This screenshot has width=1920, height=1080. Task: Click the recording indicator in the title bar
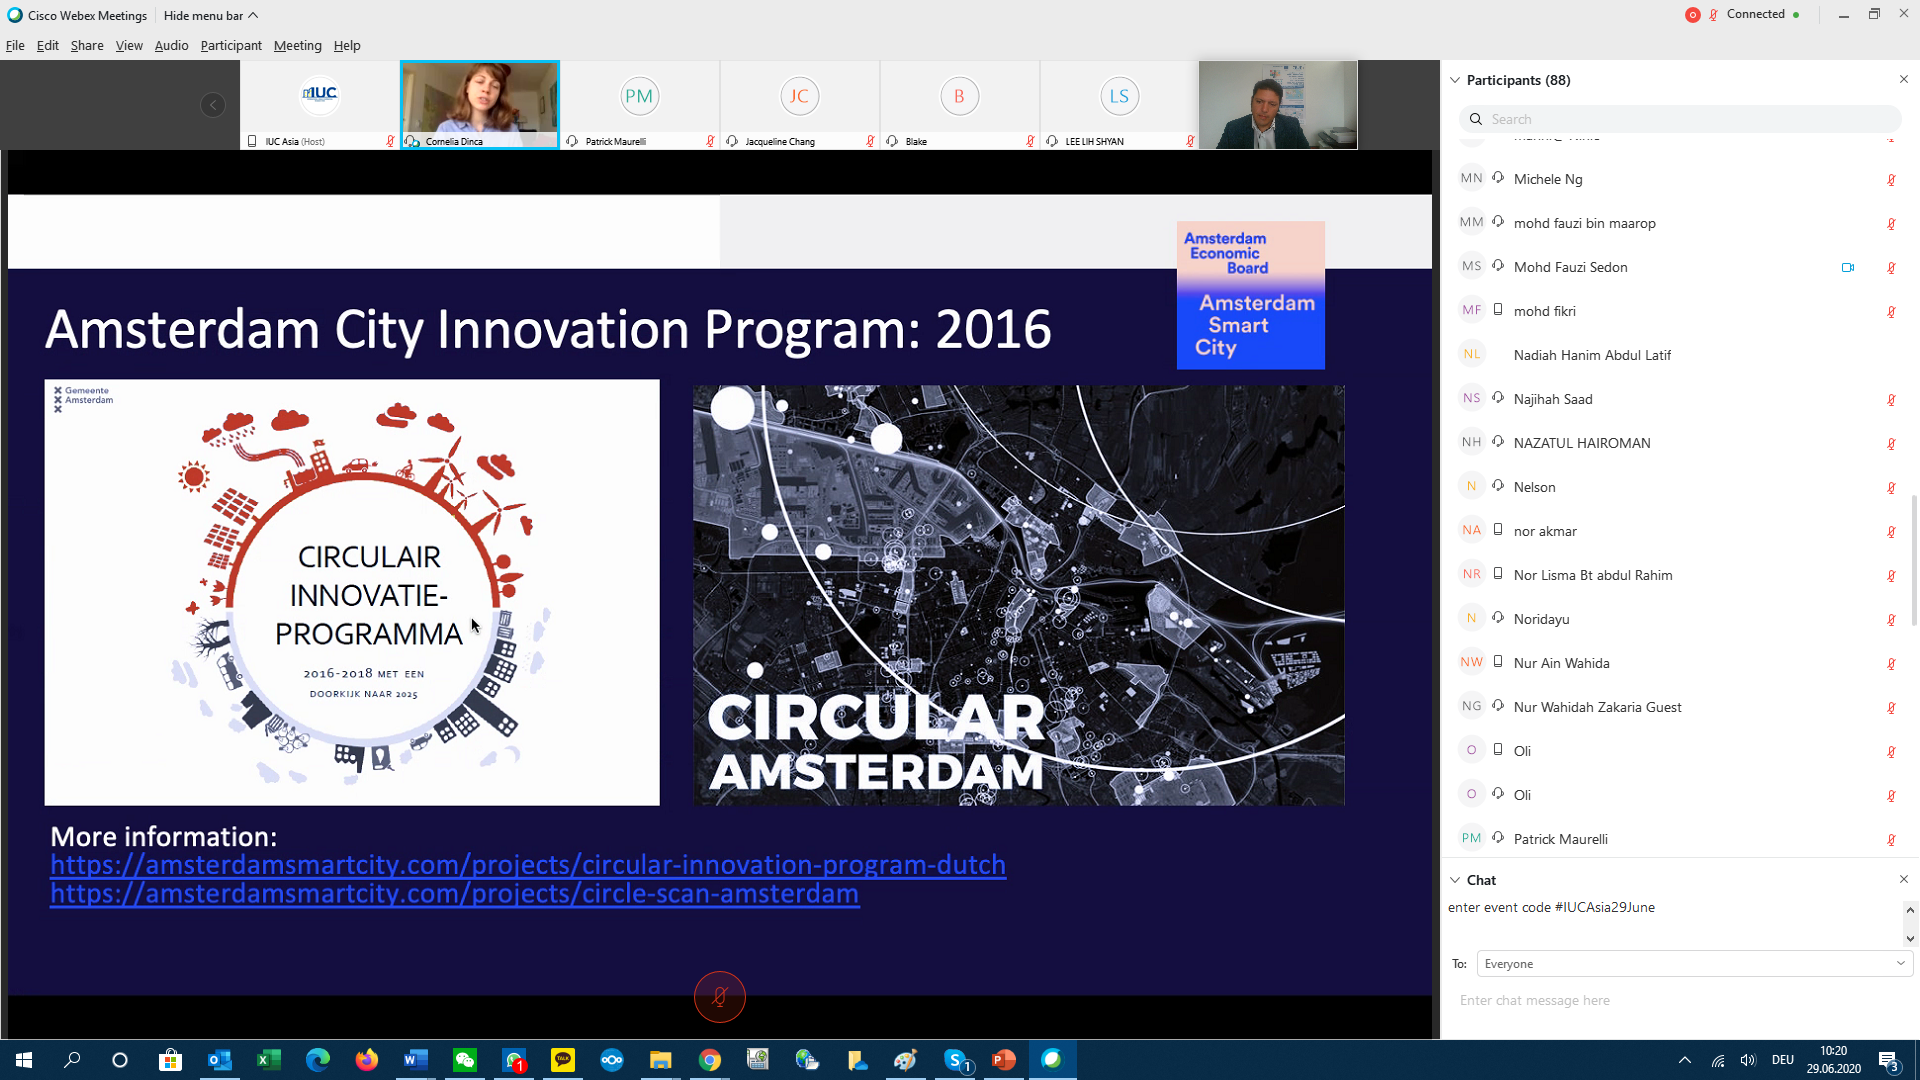tap(1692, 15)
